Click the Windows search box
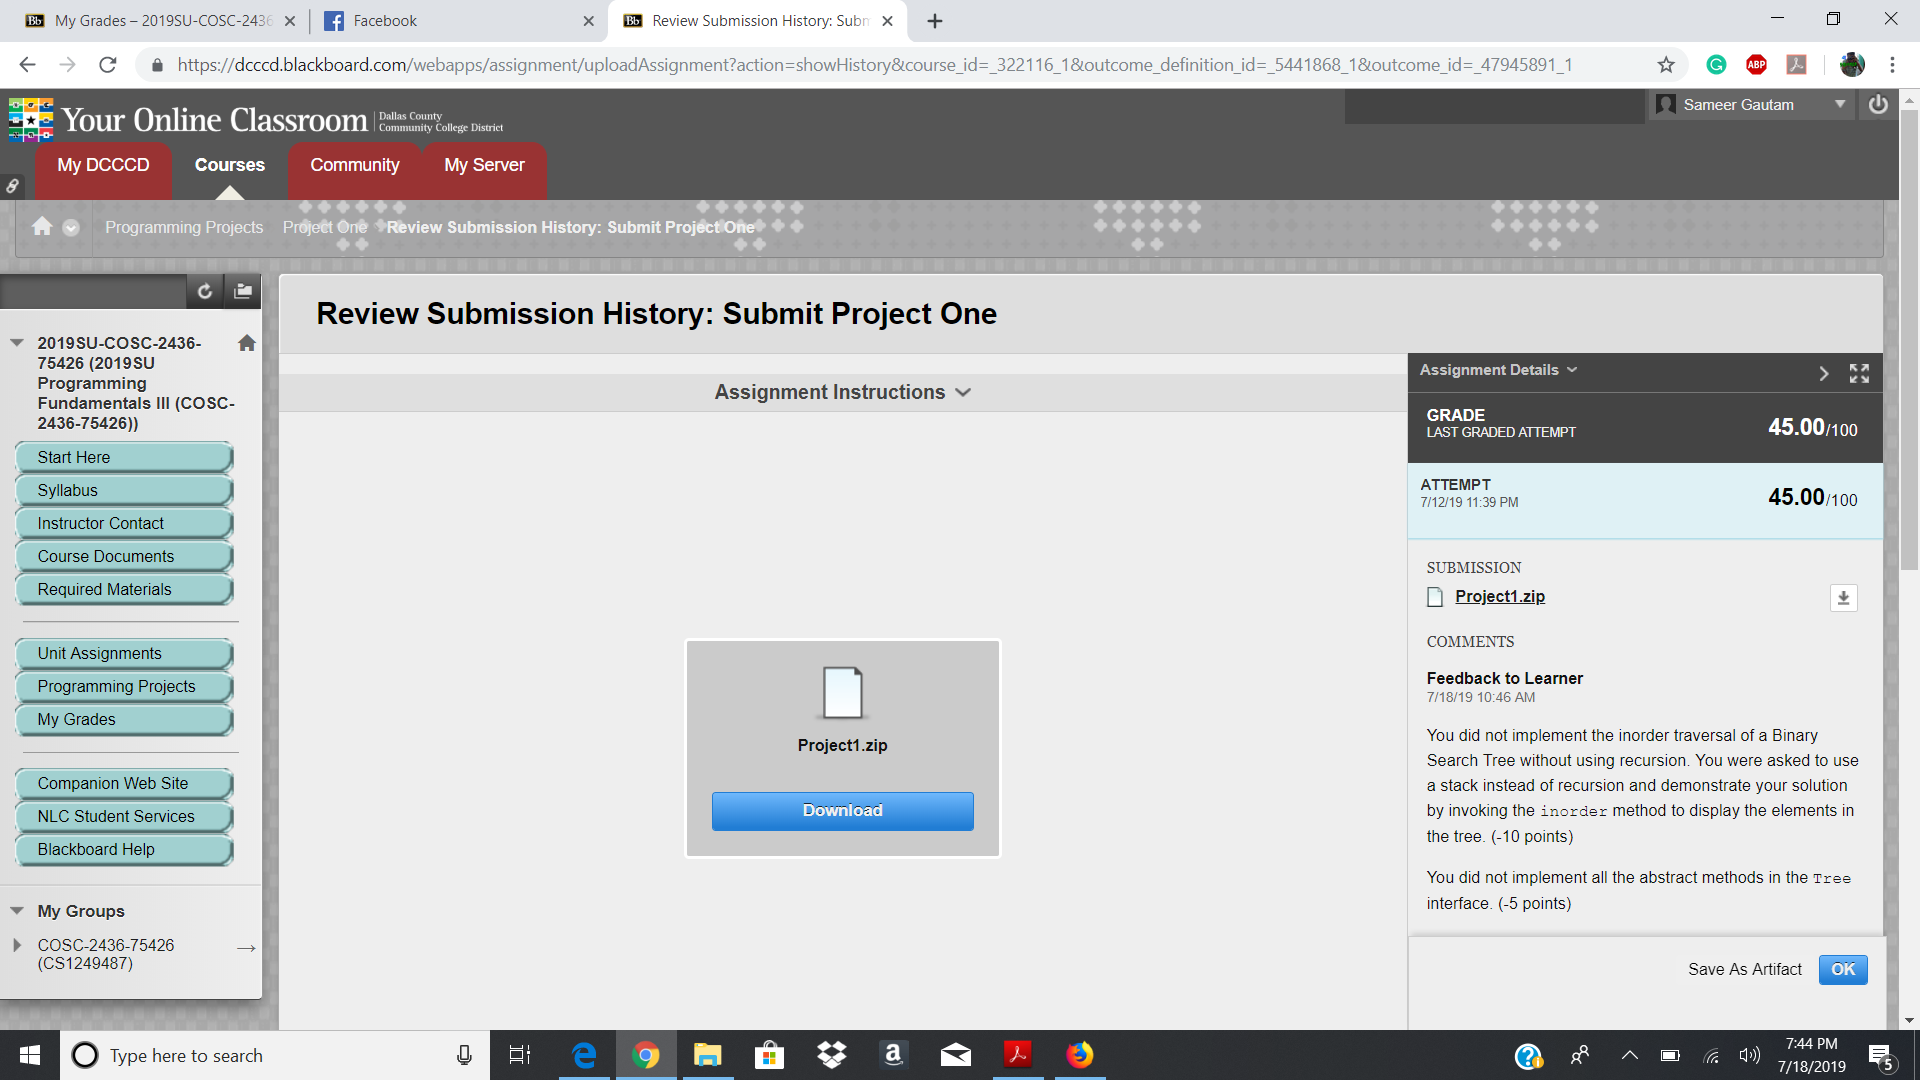Viewport: 1920px width, 1080px height. pyautogui.click(x=275, y=1055)
